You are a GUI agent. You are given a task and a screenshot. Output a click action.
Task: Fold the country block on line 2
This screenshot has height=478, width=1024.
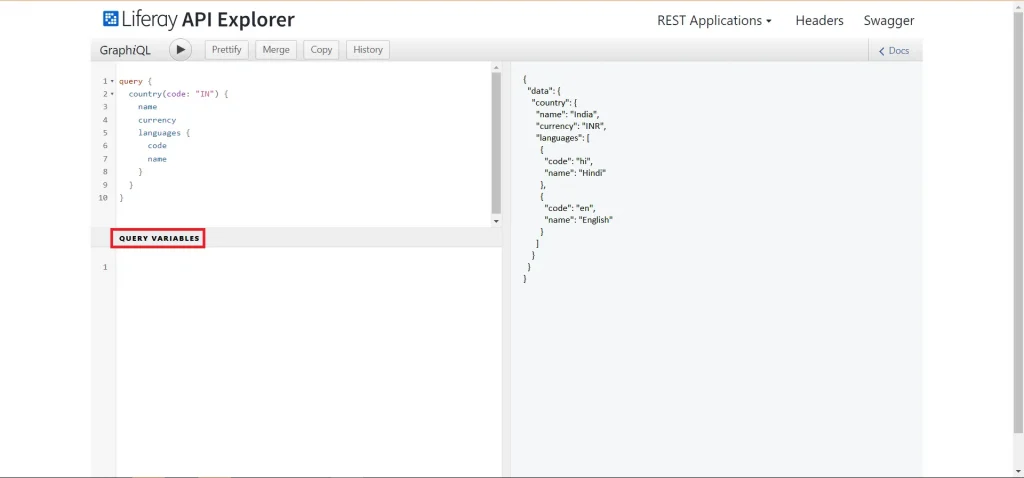pyautogui.click(x=112, y=94)
